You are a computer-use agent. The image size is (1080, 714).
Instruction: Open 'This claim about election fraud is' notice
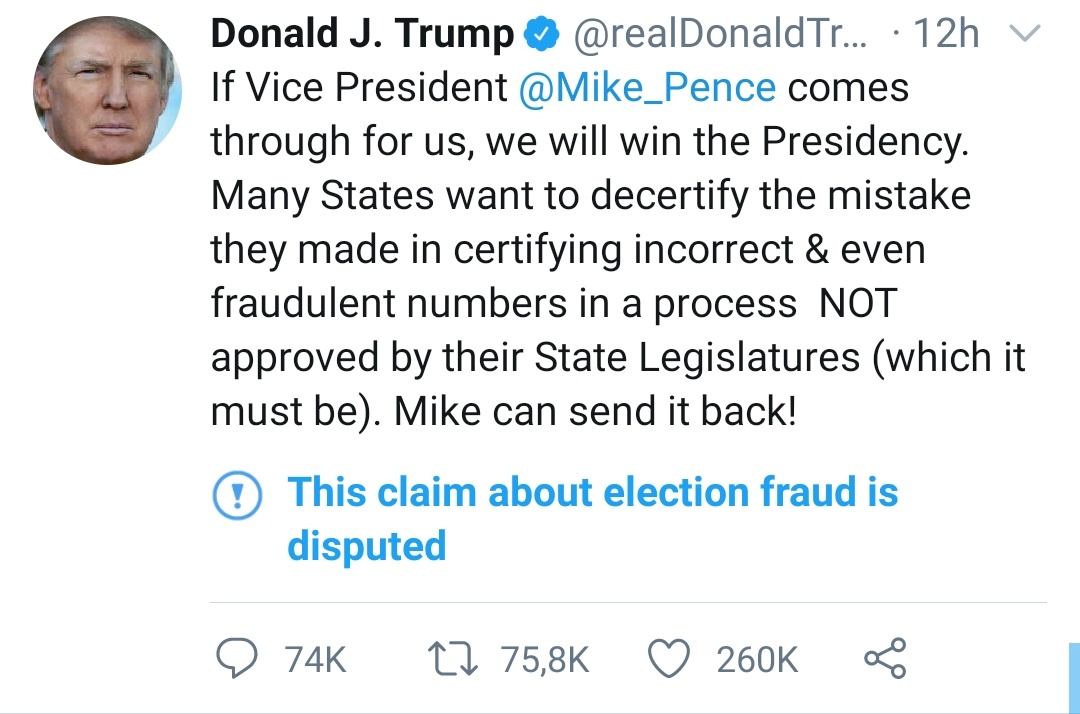(592, 493)
